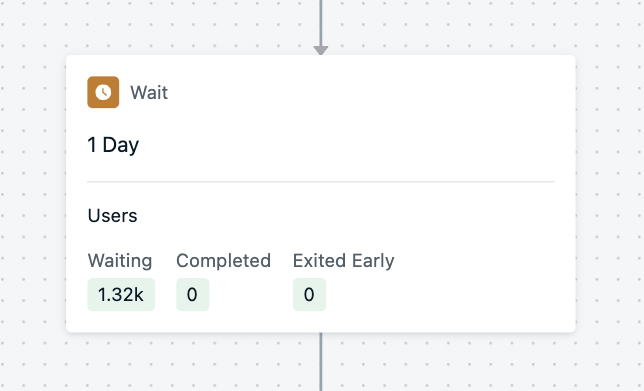644x391 pixels.
Task: Select the connector line below the Wait node
Action: (x=321, y=361)
